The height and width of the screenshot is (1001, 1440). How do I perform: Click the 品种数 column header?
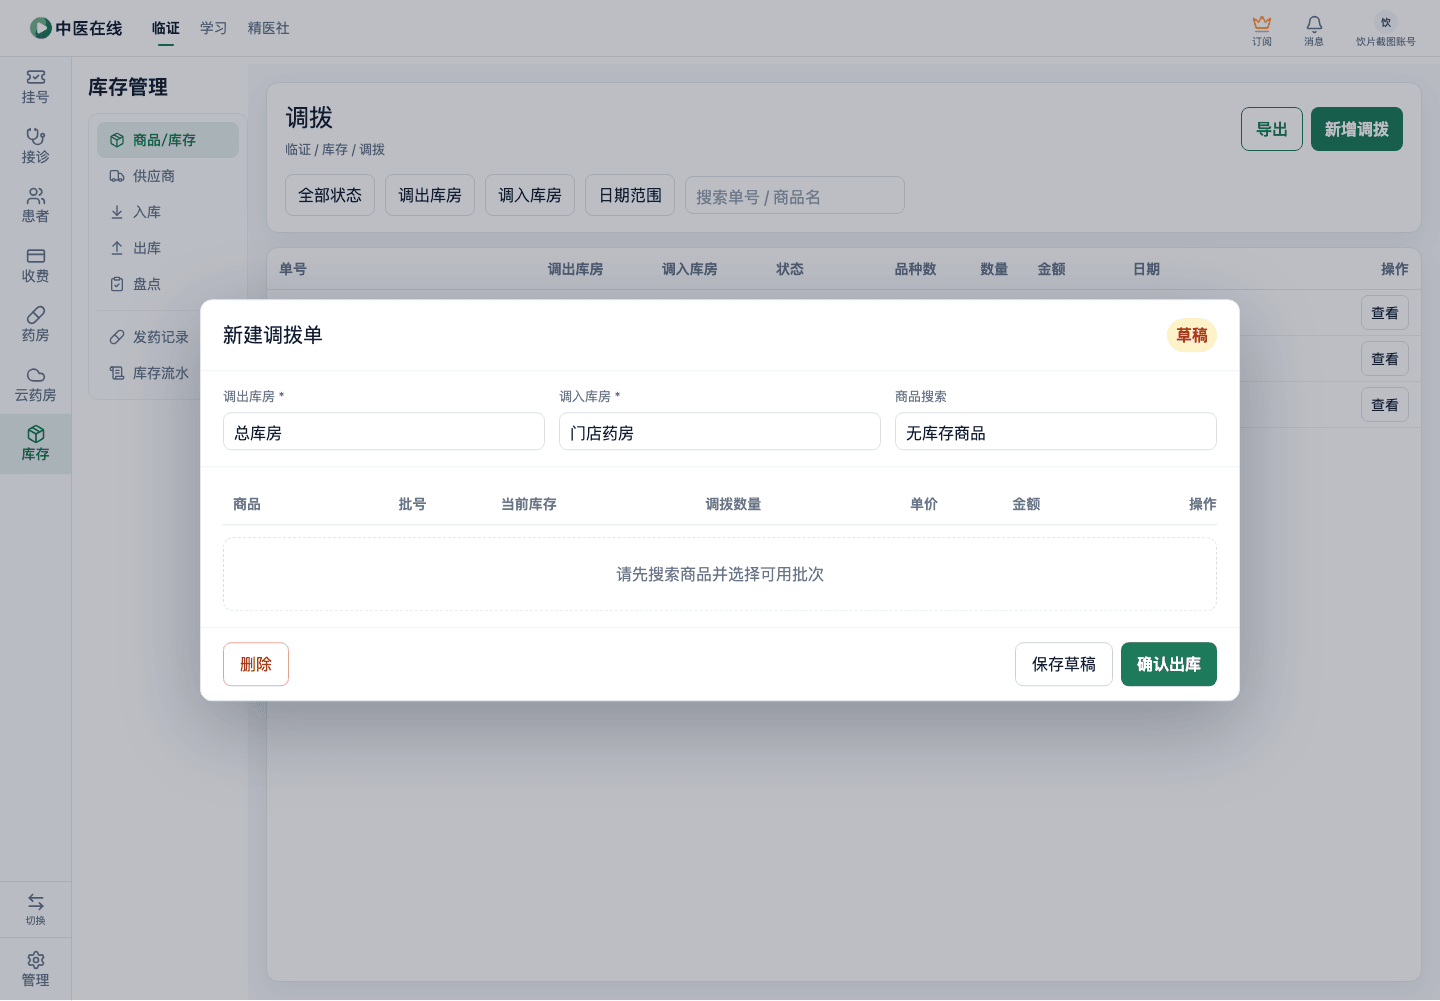[x=915, y=269]
